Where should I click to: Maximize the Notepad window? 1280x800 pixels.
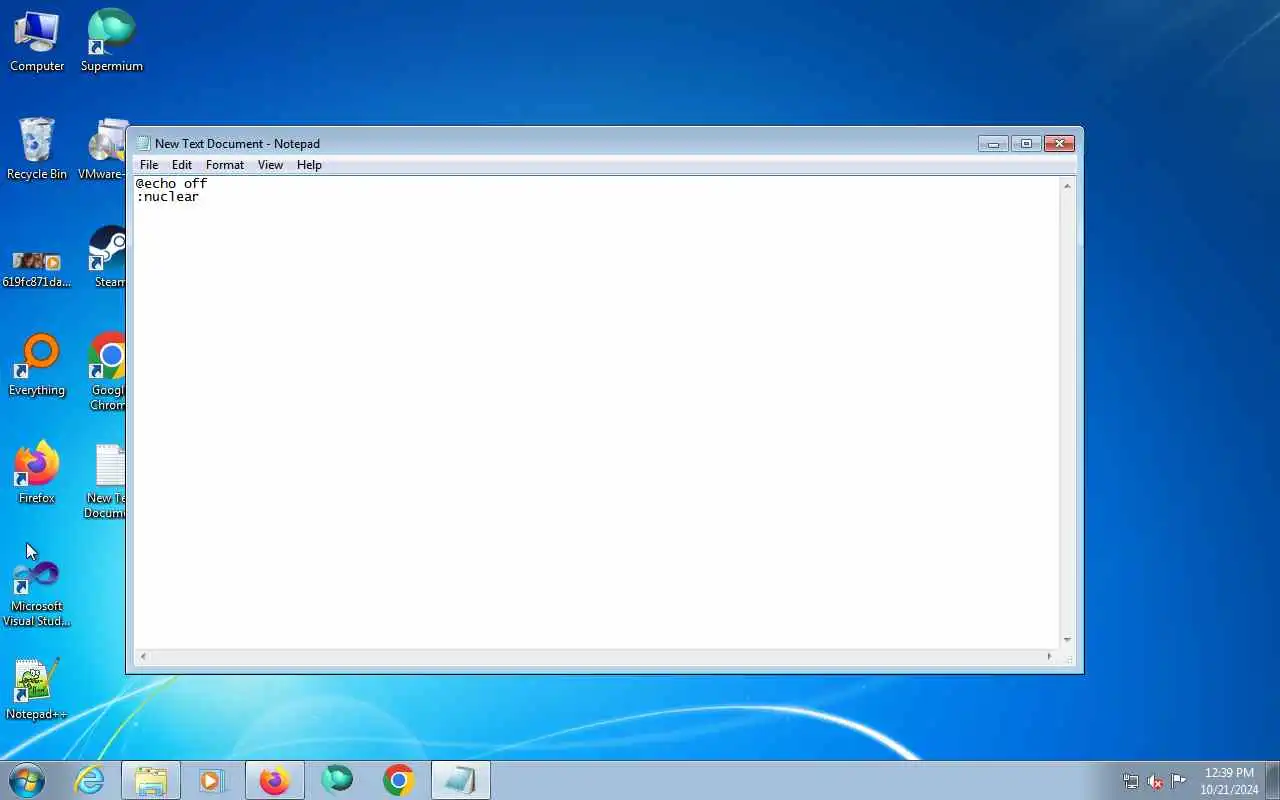(1026, 143)
